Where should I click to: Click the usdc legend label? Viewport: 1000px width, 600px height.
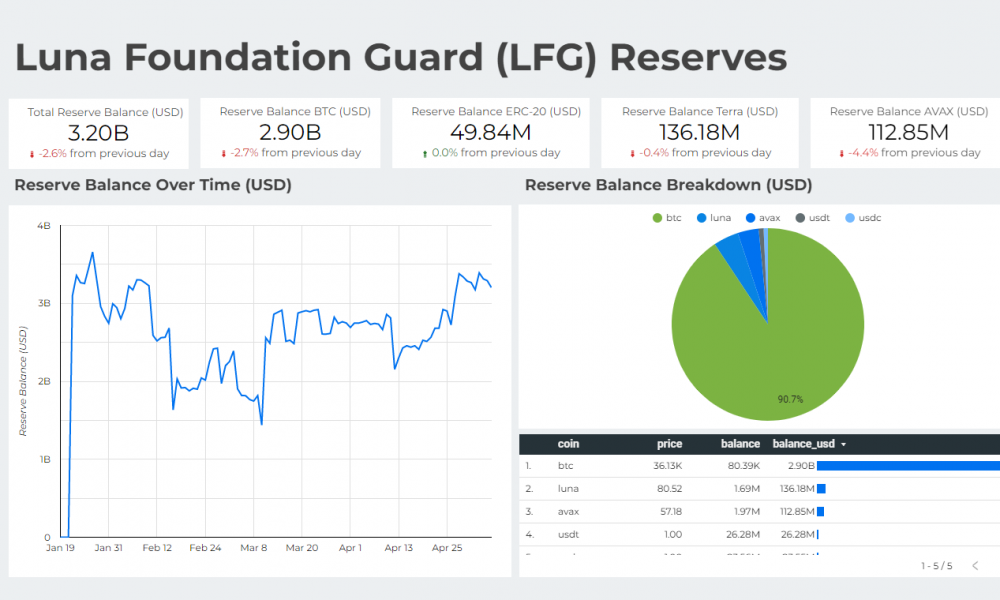(870, 218)
